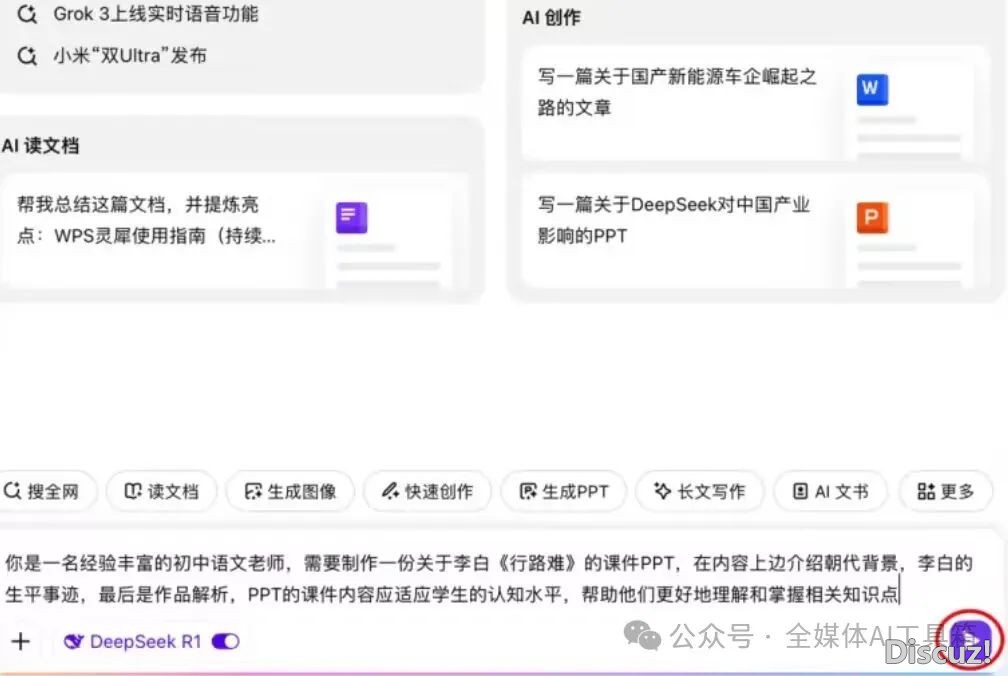Click the orange PowerPoint P icon
This screenshot has width=1008, height=676.
click(872, 218)
